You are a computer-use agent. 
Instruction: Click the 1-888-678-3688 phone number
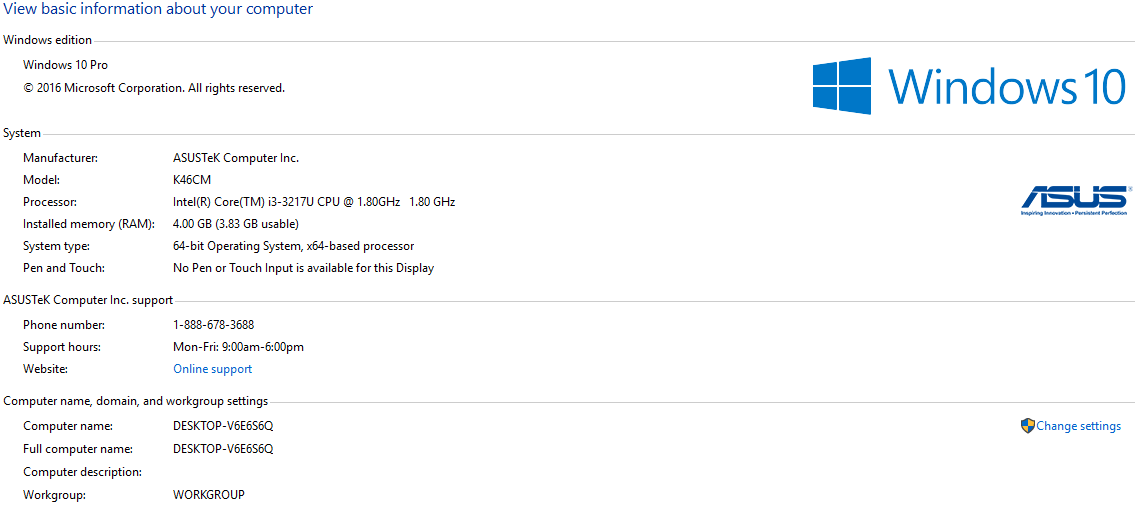point(213,325)
